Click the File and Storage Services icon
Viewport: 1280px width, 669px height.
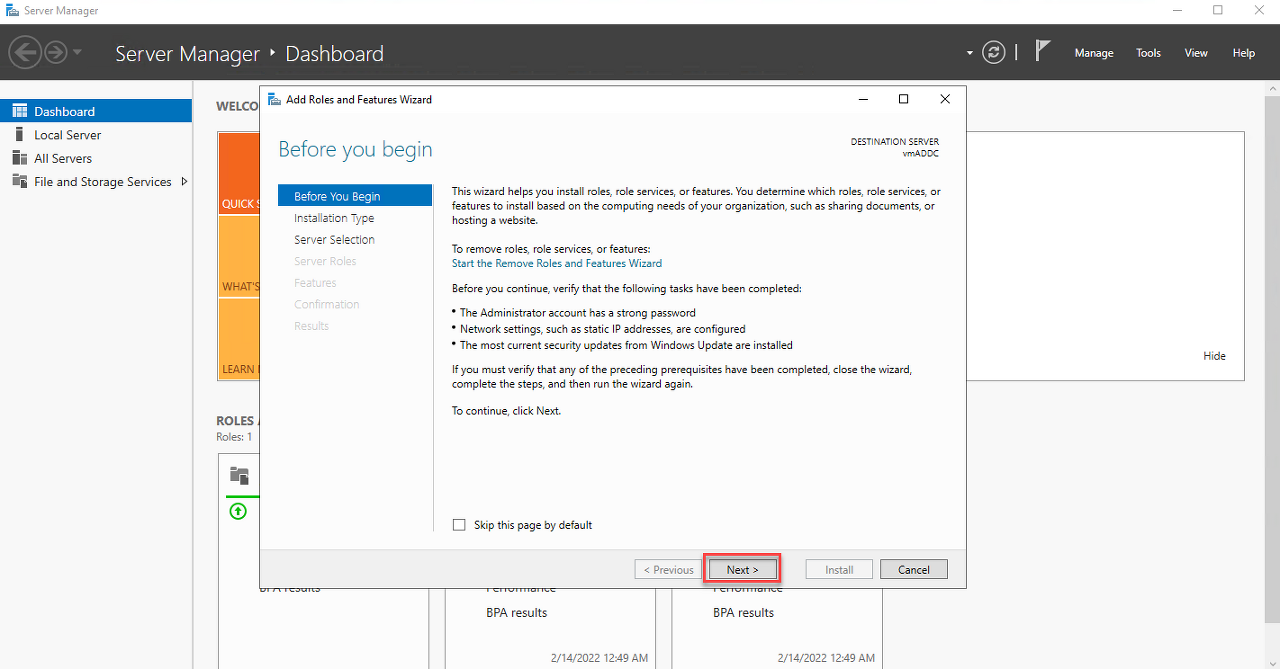(19, 181)
